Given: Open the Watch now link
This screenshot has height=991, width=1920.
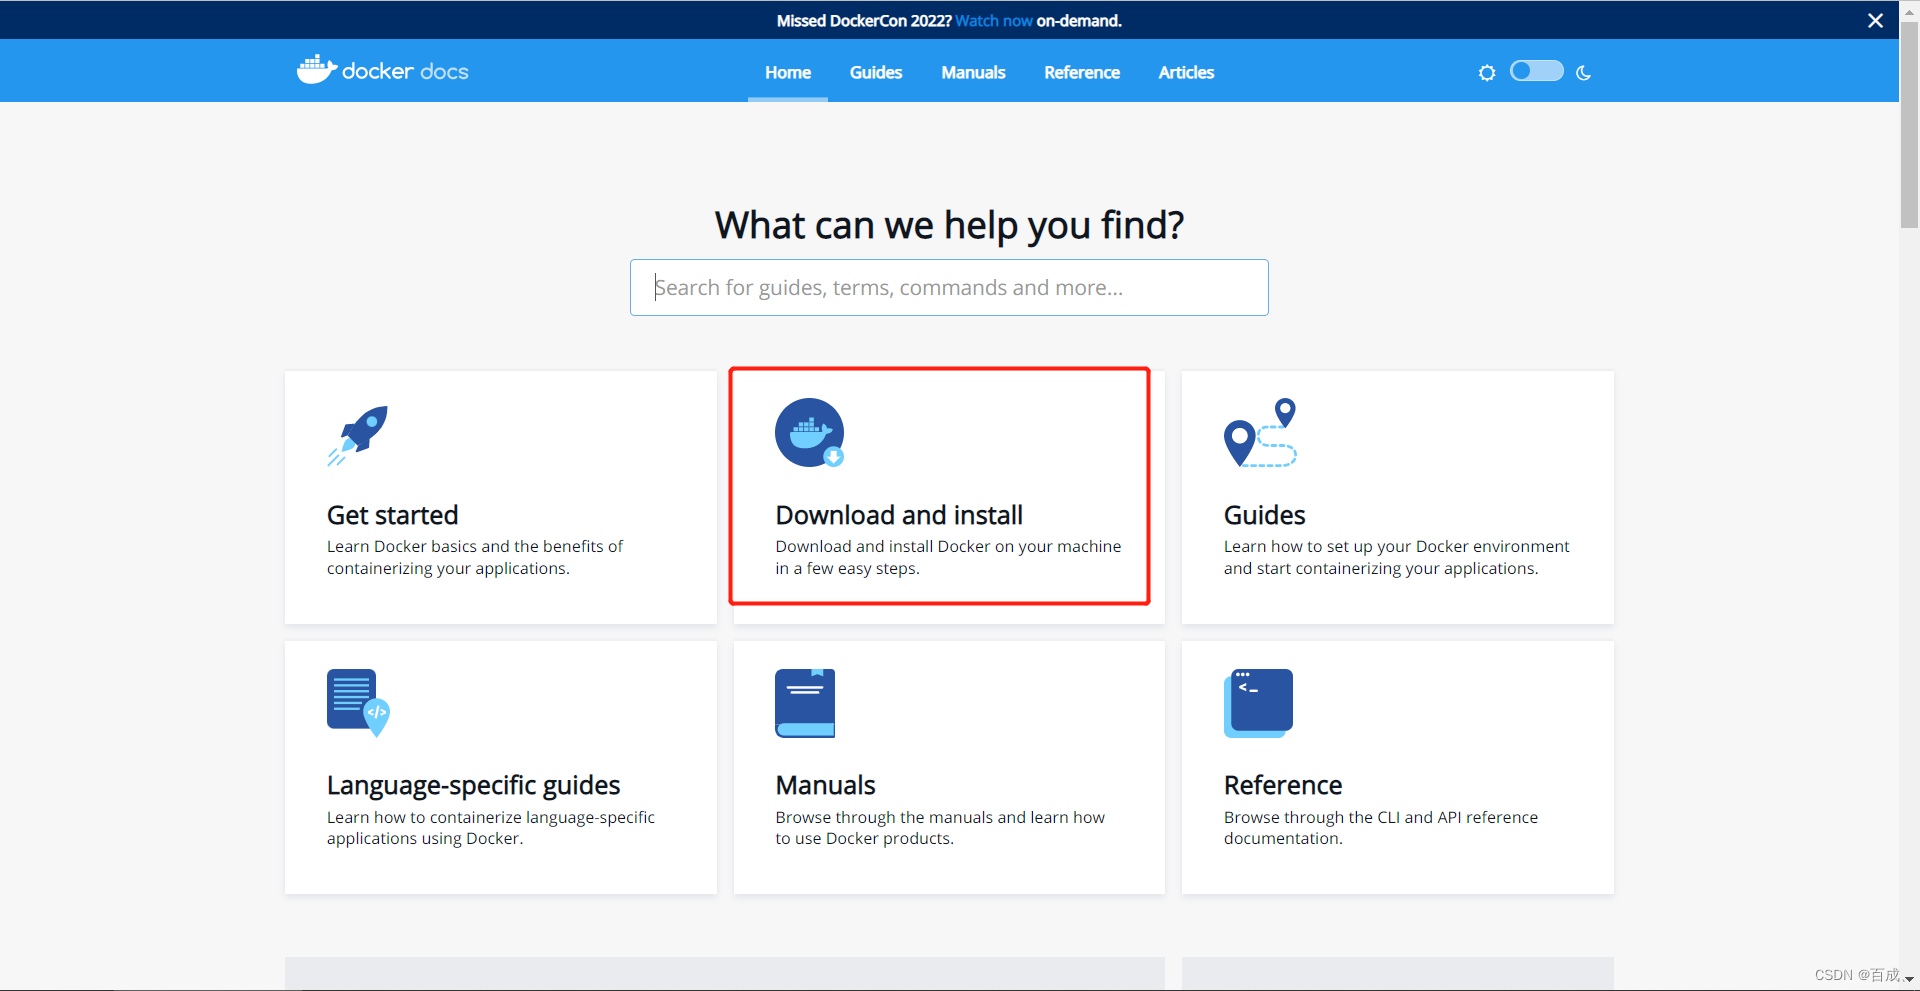Looking at the screenshot, I should tap(993, 20).
